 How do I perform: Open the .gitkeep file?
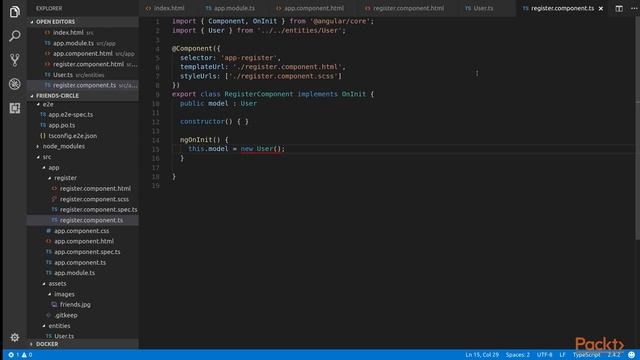[x=66, y=315]
